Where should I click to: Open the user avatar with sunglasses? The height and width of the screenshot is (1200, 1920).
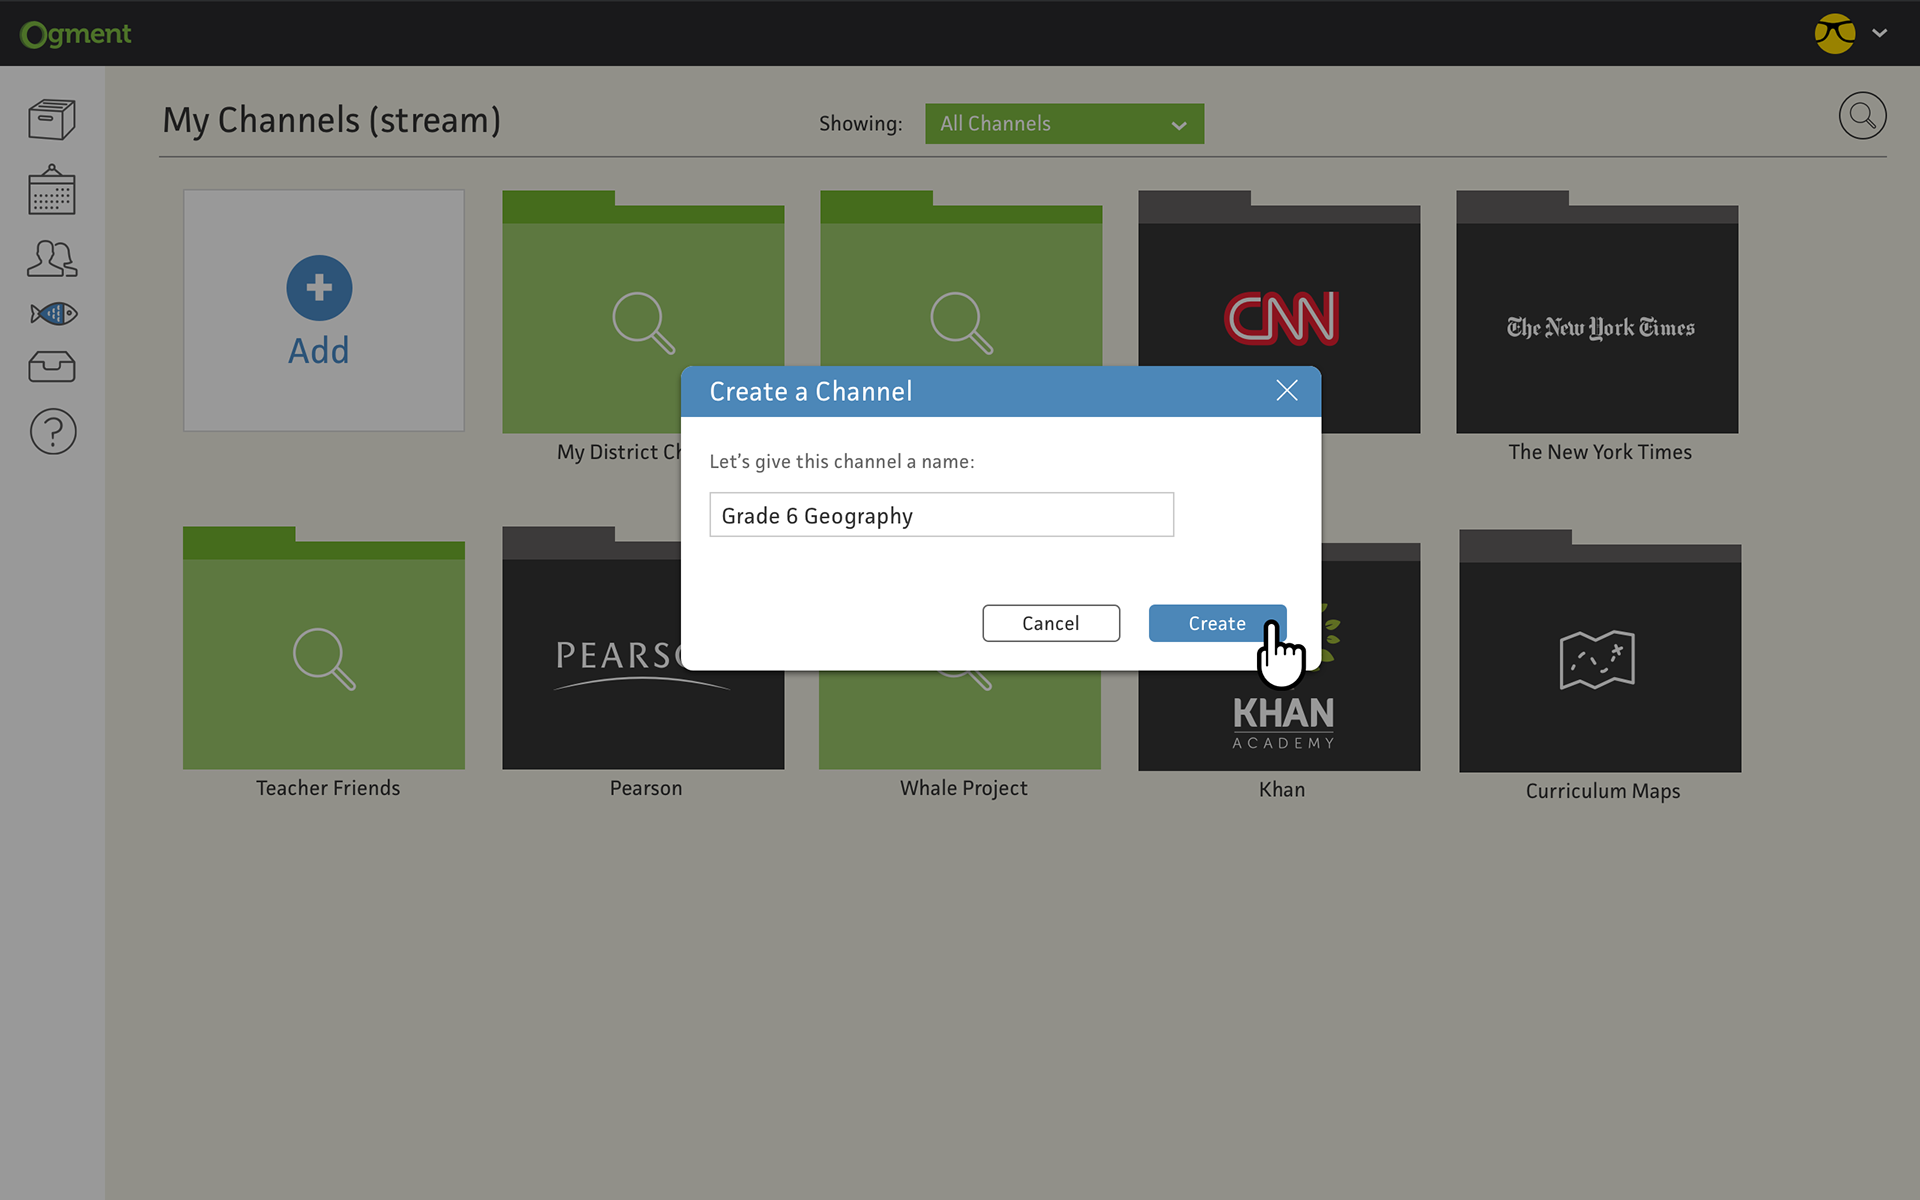point(1835,33)
